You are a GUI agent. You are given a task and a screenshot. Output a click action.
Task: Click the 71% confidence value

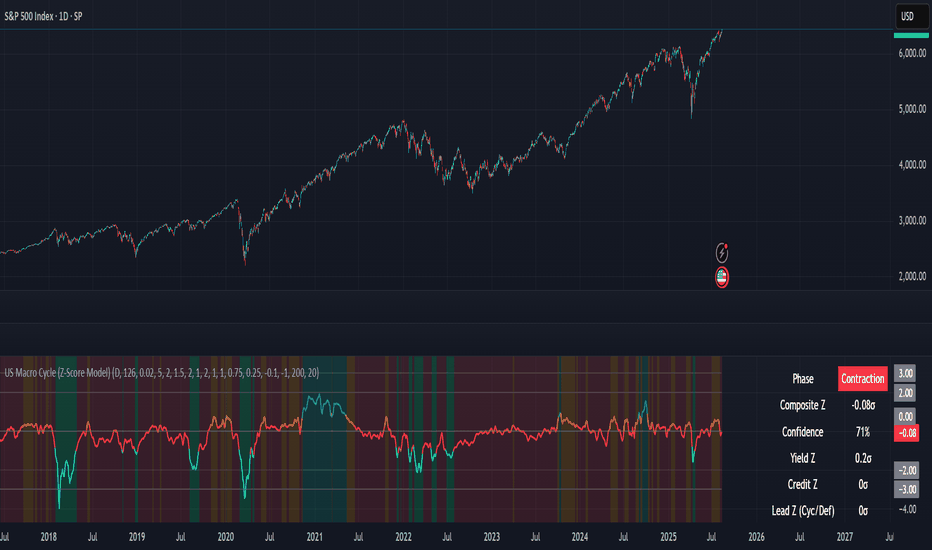863,432
